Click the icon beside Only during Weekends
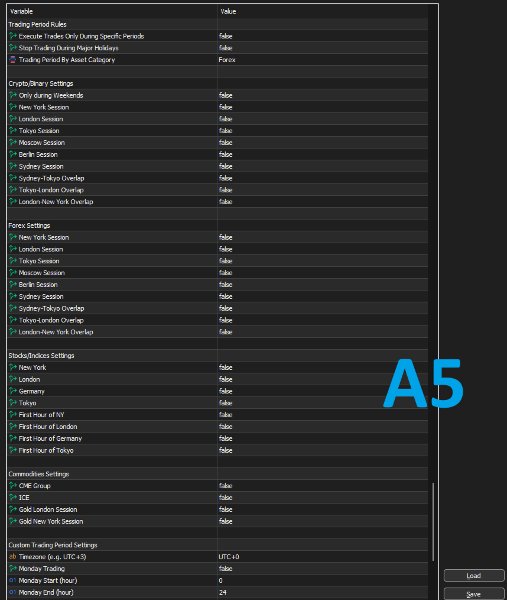This screenshot has height=600, width=507. [x=13, y=95]
